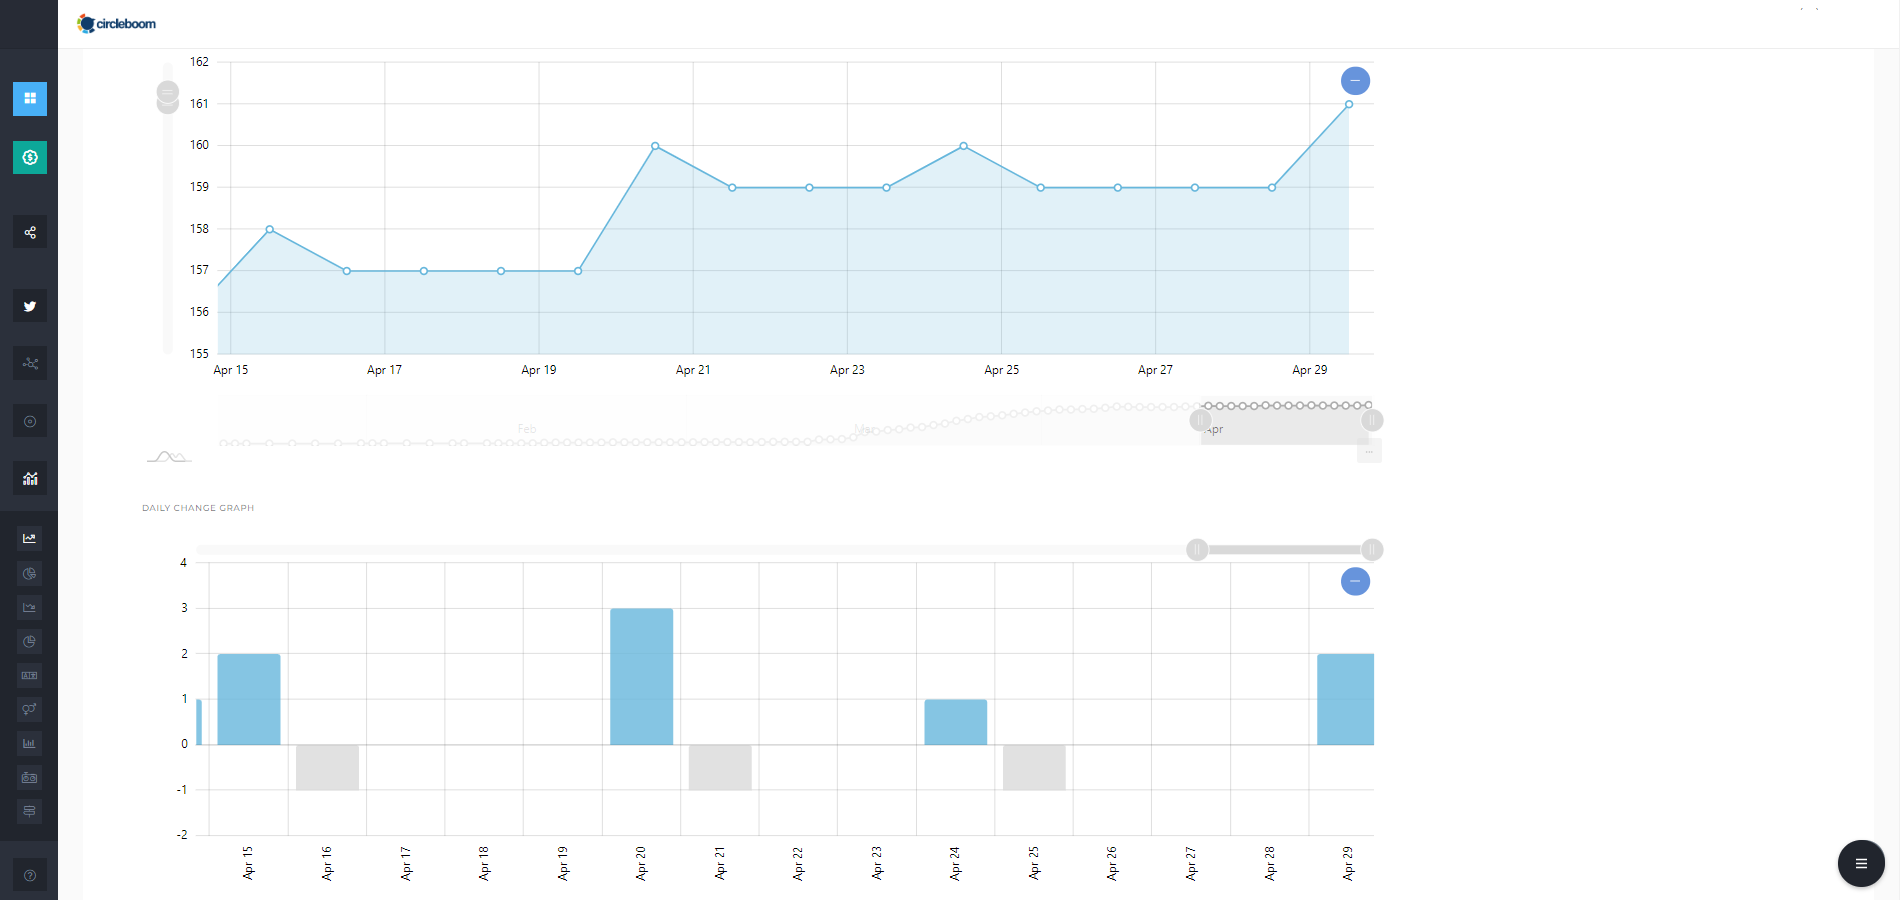Click left handle of daily change range slider
1900x900 pixels.
1197,550
